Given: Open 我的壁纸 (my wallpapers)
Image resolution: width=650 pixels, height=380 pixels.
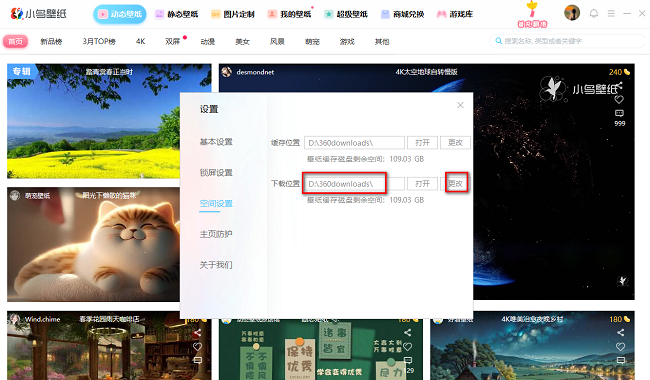Looking at the screenshot, I should coord(289,14).
